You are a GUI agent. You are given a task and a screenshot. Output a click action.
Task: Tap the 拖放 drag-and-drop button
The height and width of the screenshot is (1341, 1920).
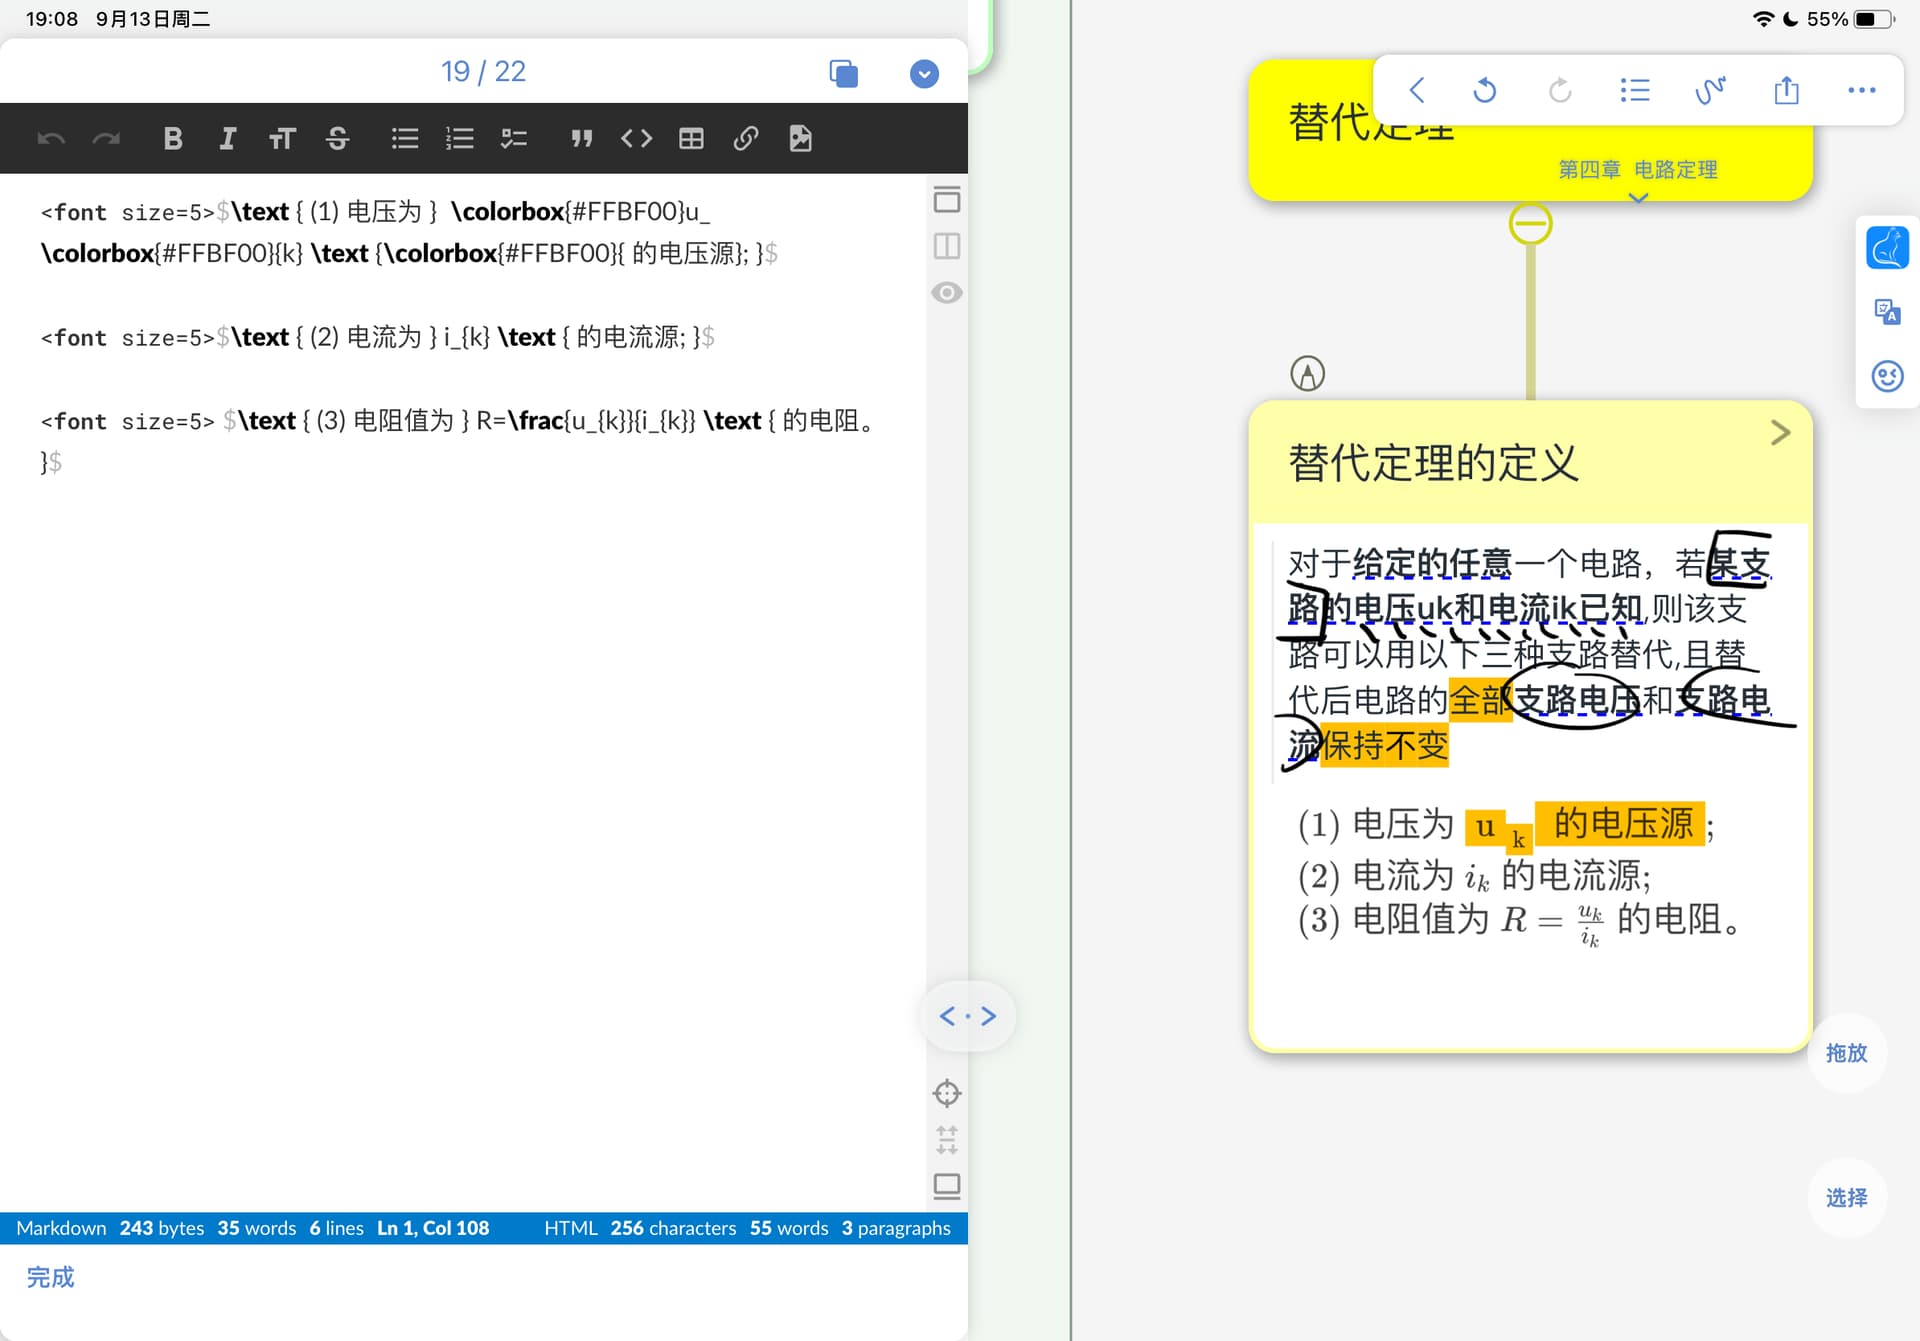coord(1846,1052)
